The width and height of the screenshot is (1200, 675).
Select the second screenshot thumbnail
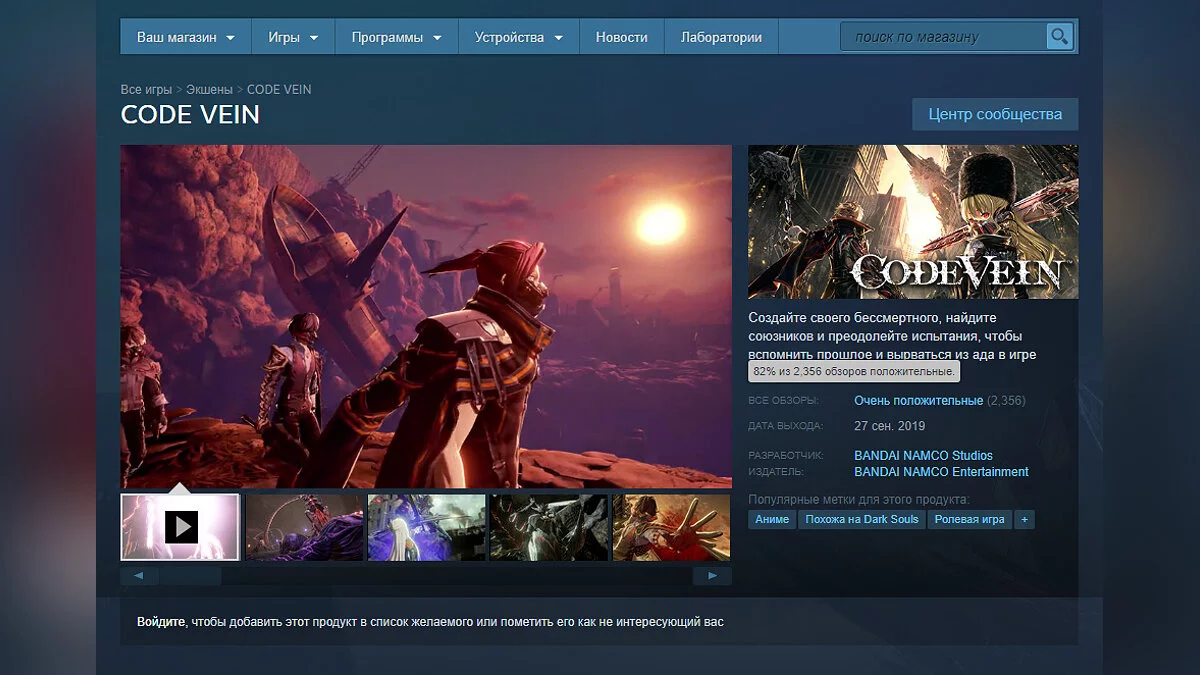(x=305, y=526)
